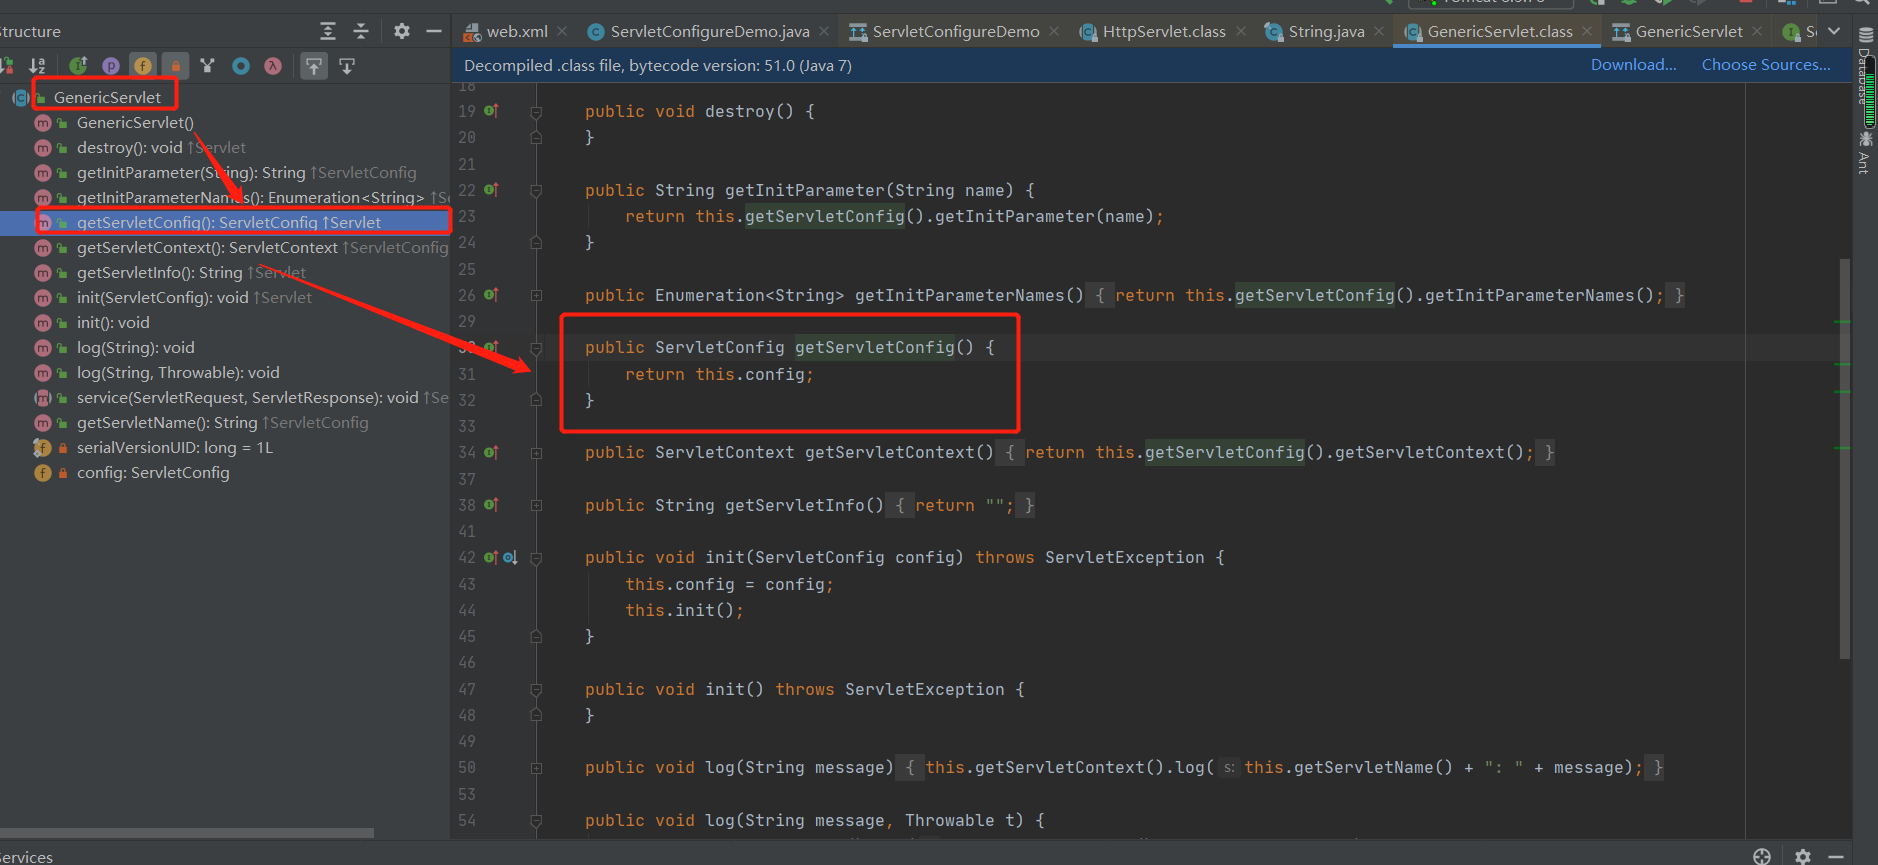Expand folded getInitParameterNames method
This screenshot has height=865, width=1878.
click(x=536, y=295)
